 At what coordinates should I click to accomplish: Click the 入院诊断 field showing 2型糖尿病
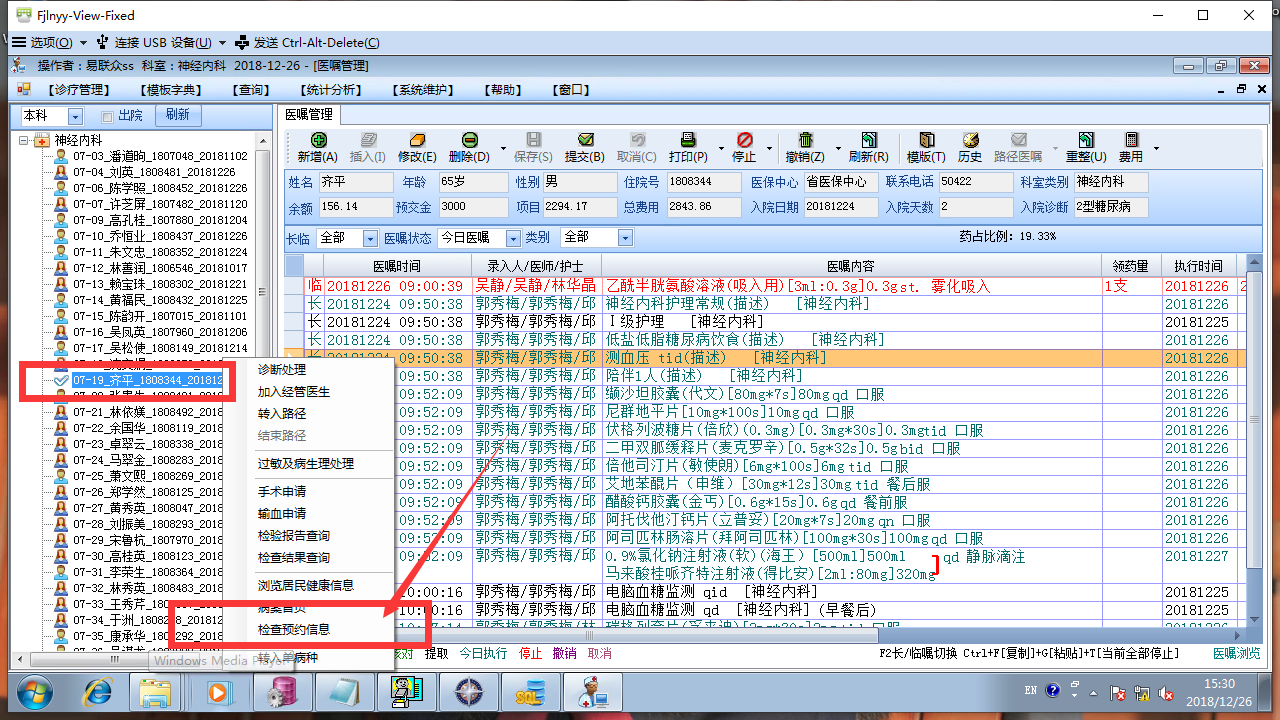1111,208
